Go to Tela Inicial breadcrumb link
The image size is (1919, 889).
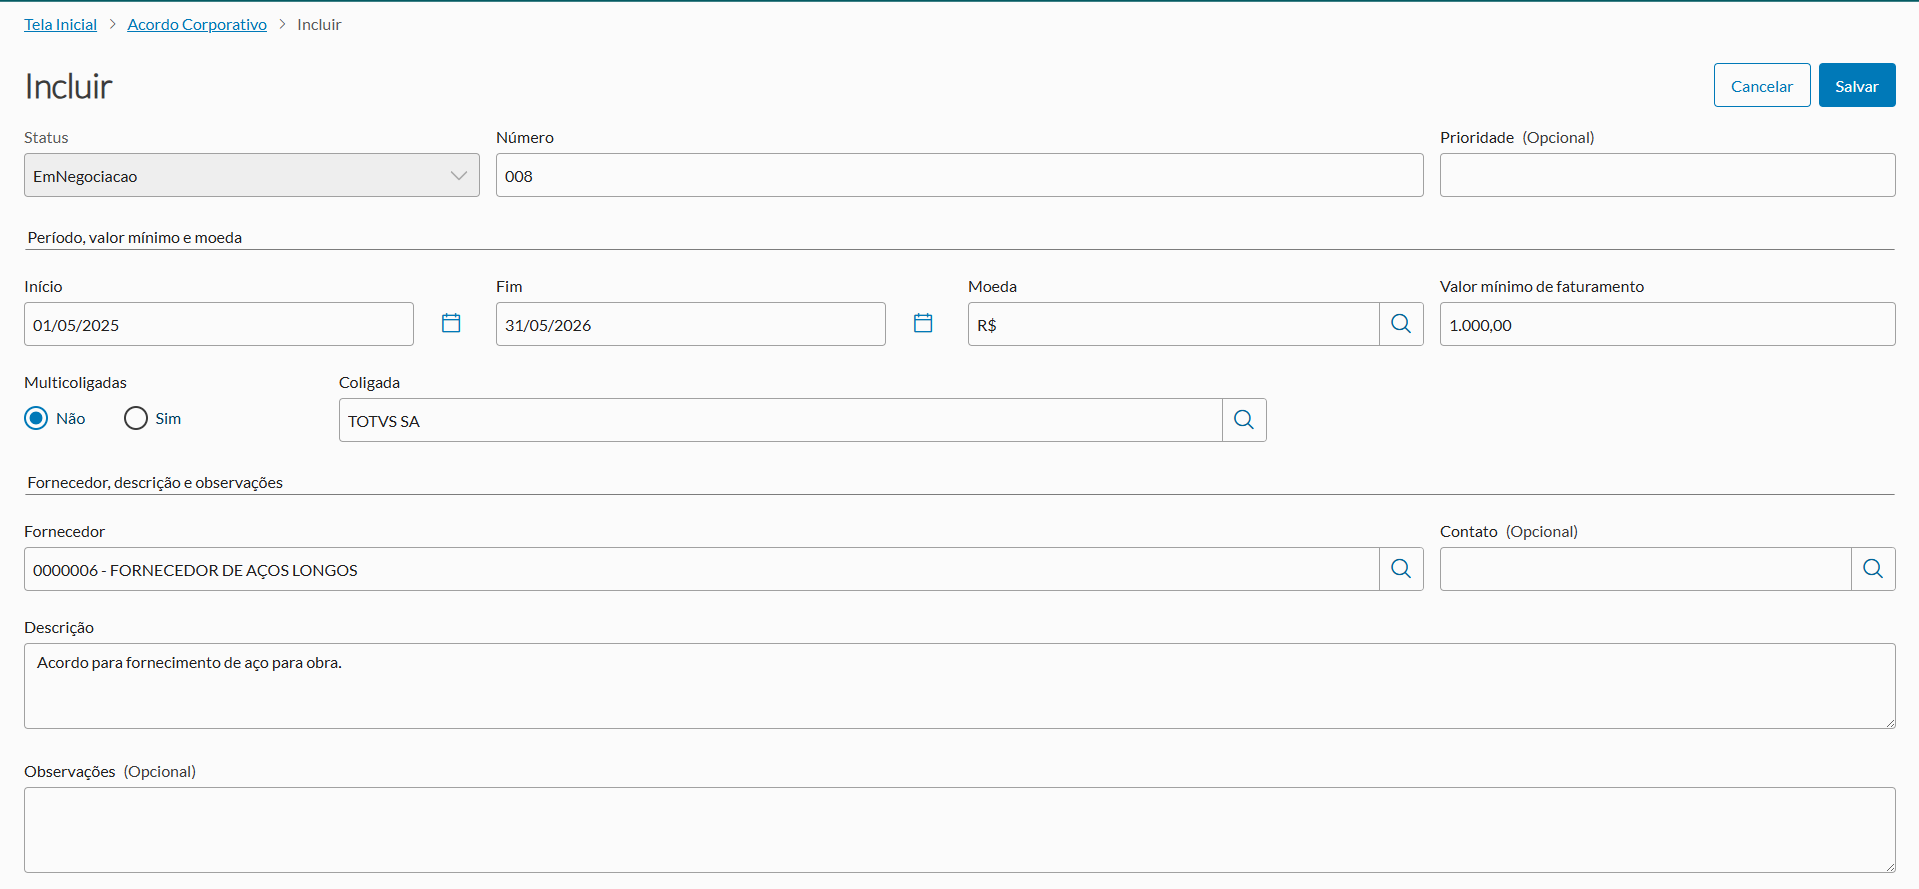click(60, 24)
